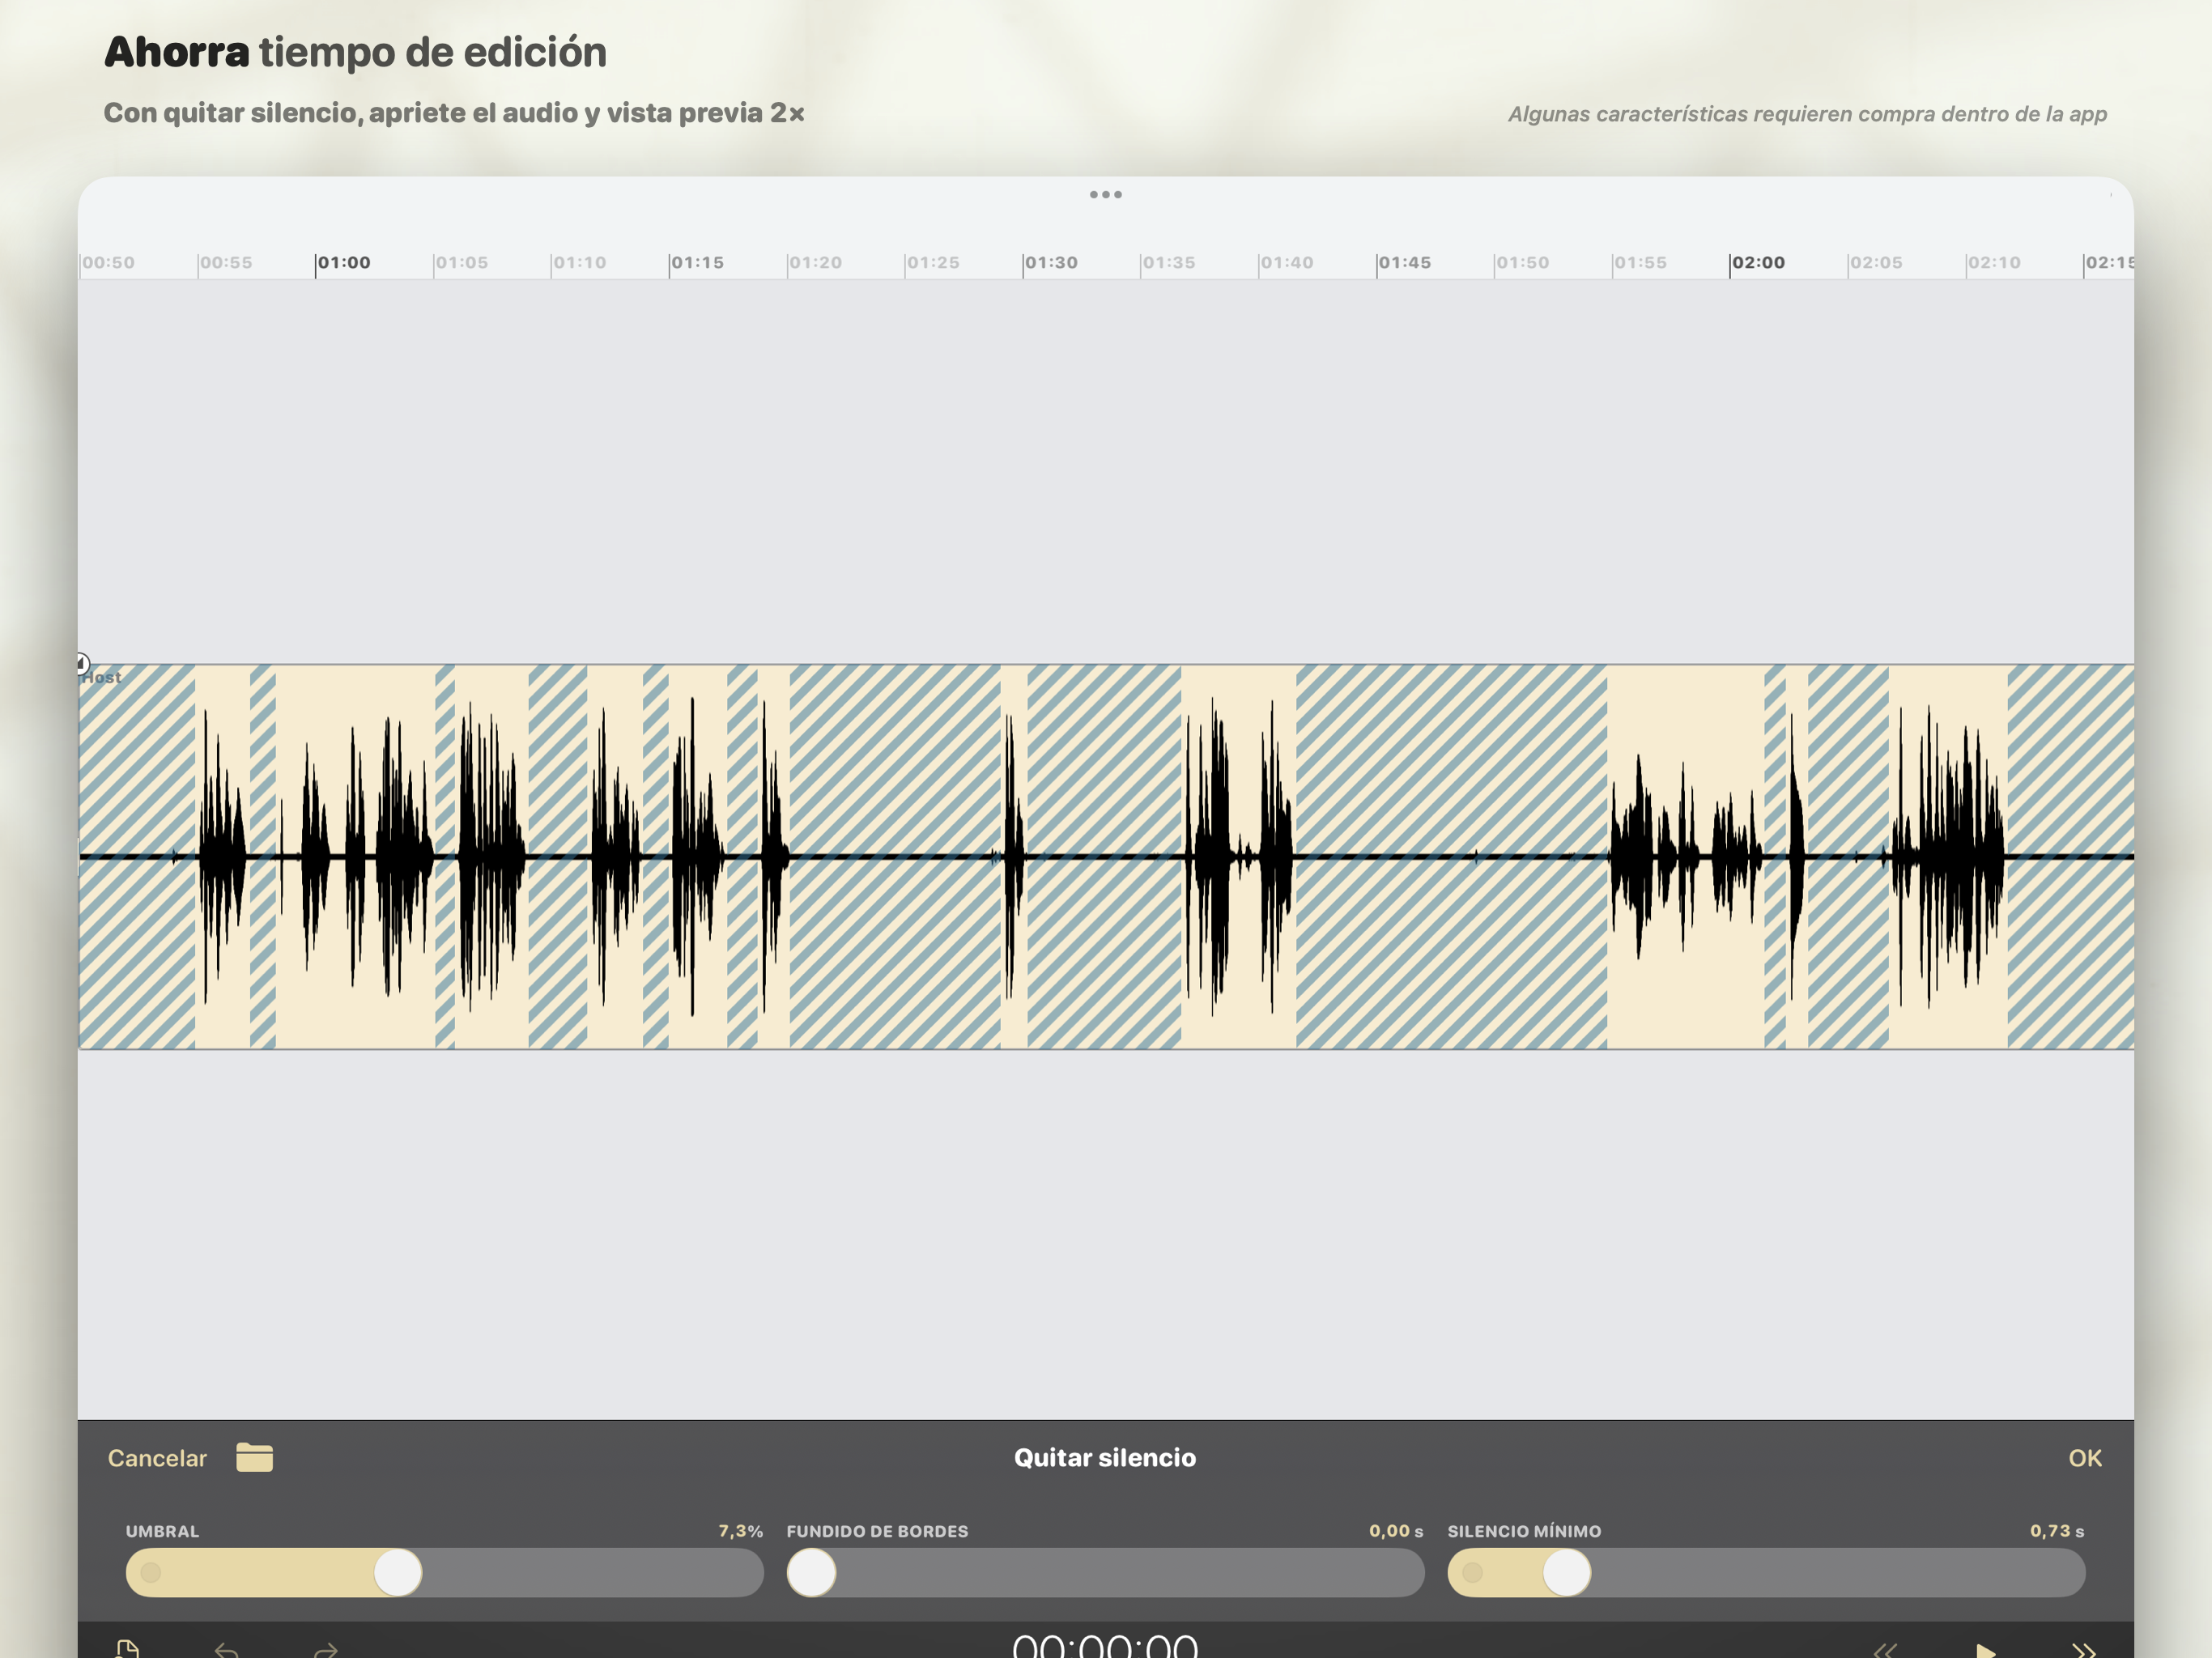Open the three-dot multitasking menu
Viewport: 2212px width, 1658px height.
tap(1105, 194)
